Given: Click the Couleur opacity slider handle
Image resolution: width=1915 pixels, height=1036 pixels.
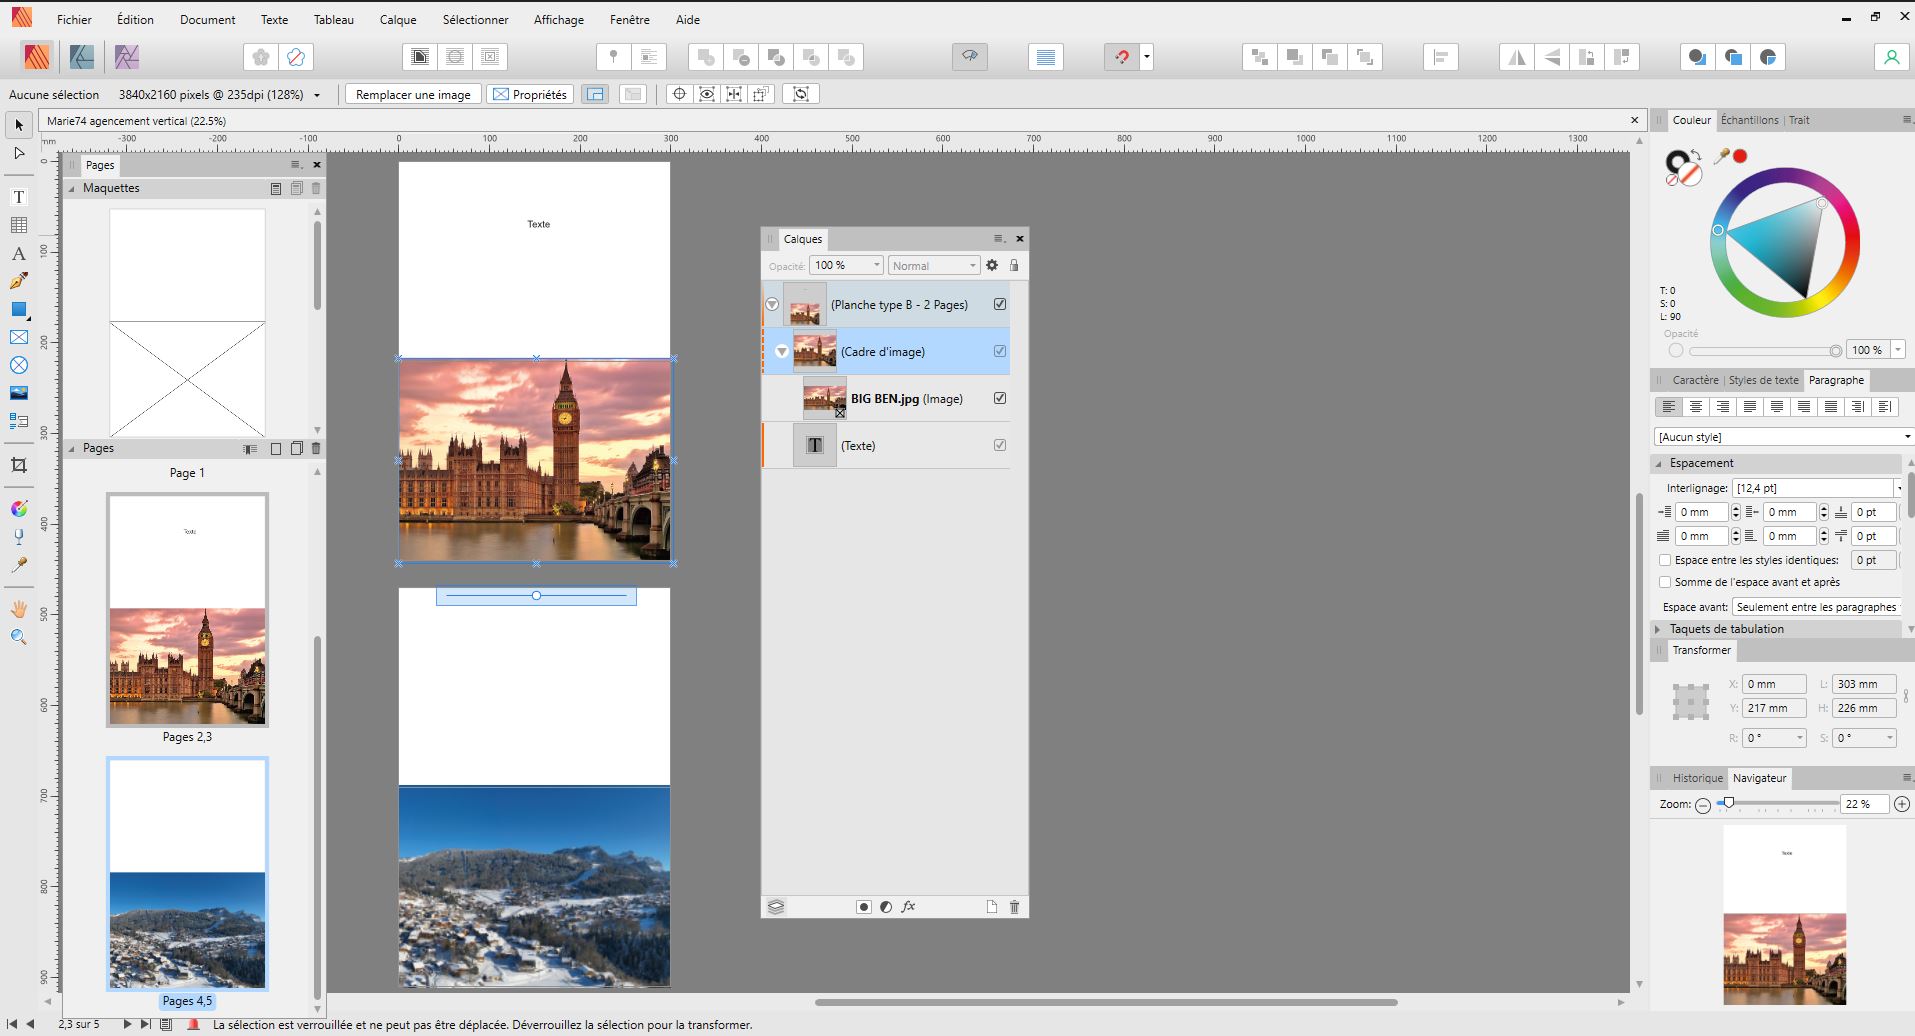Looking at the screenshot, I should coord(1835,350).
